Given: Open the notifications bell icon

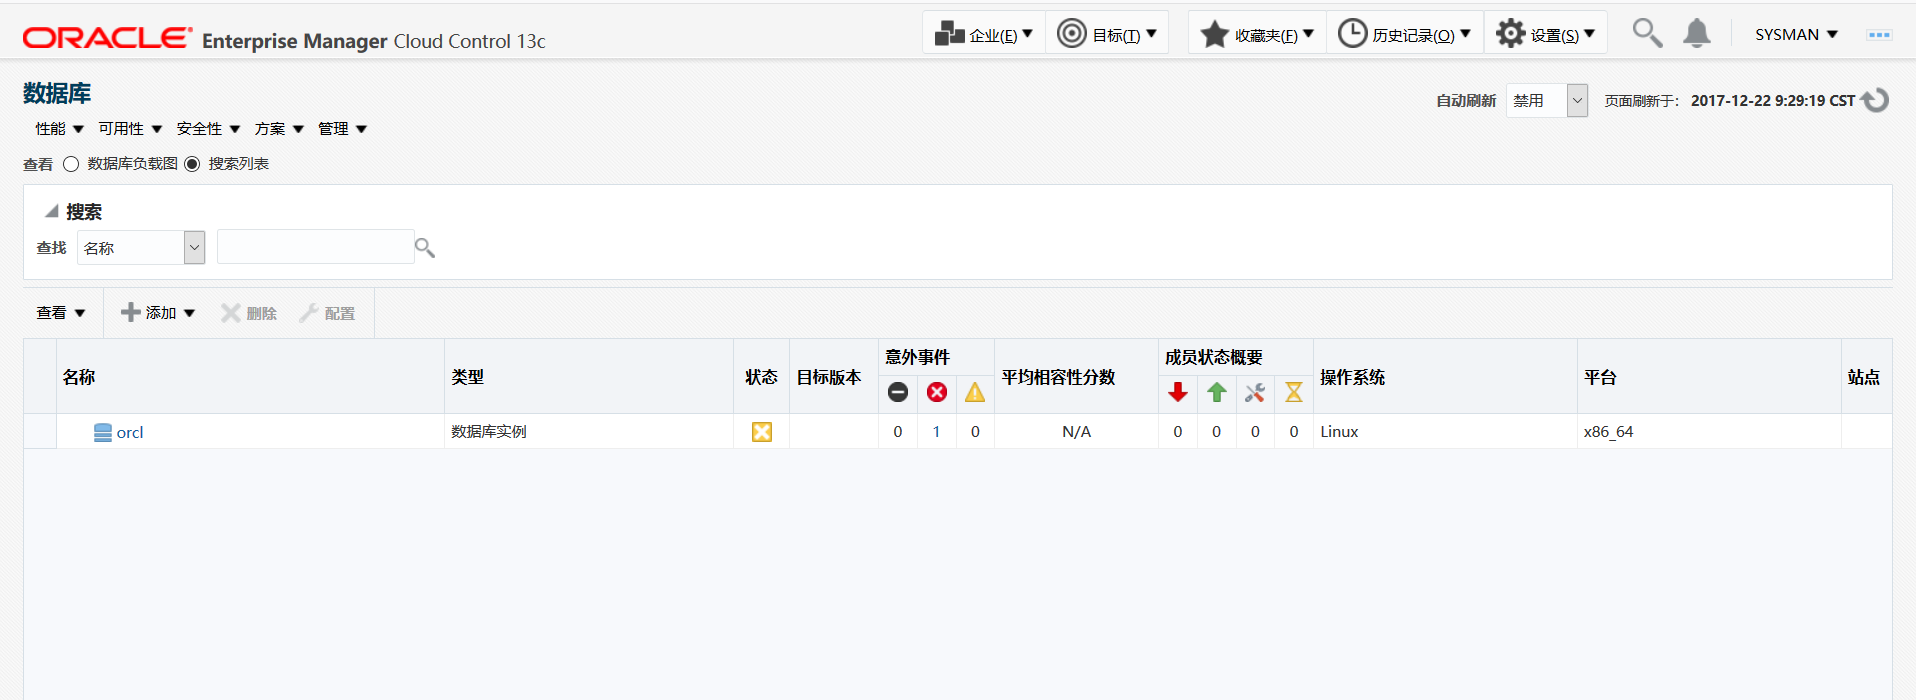Looking at the screenshot, I should coord(1697,34).
